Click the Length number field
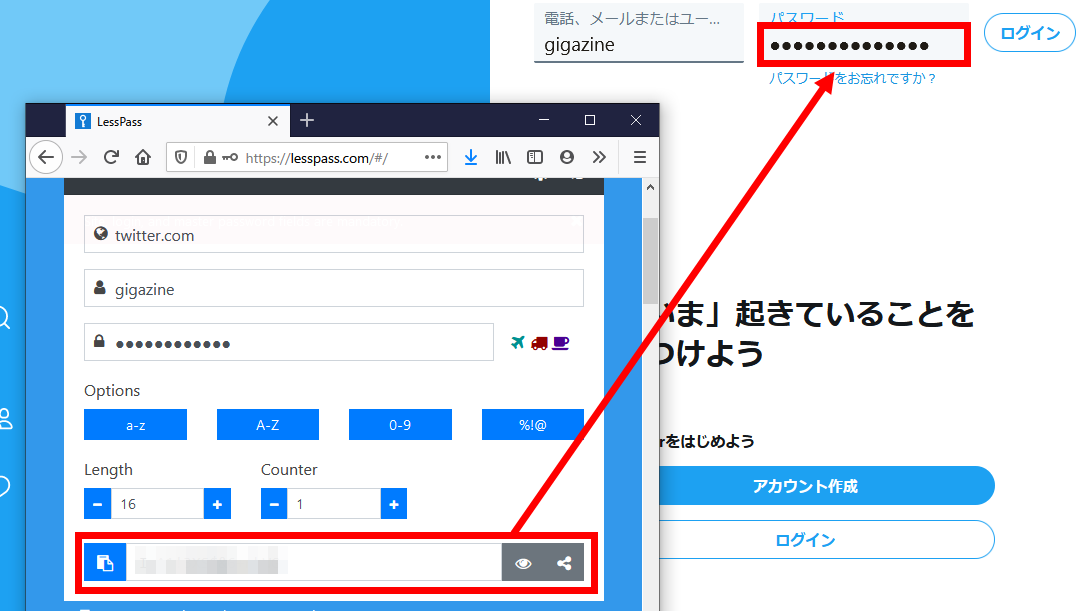 157,504
